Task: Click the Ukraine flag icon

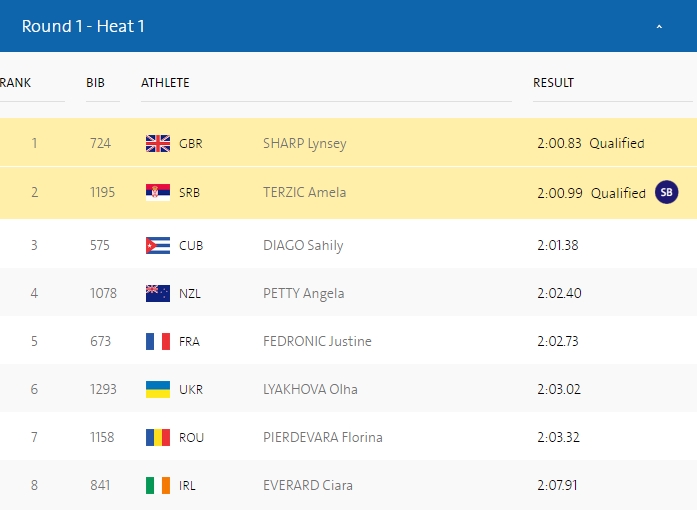Action: tap(158, 389)
